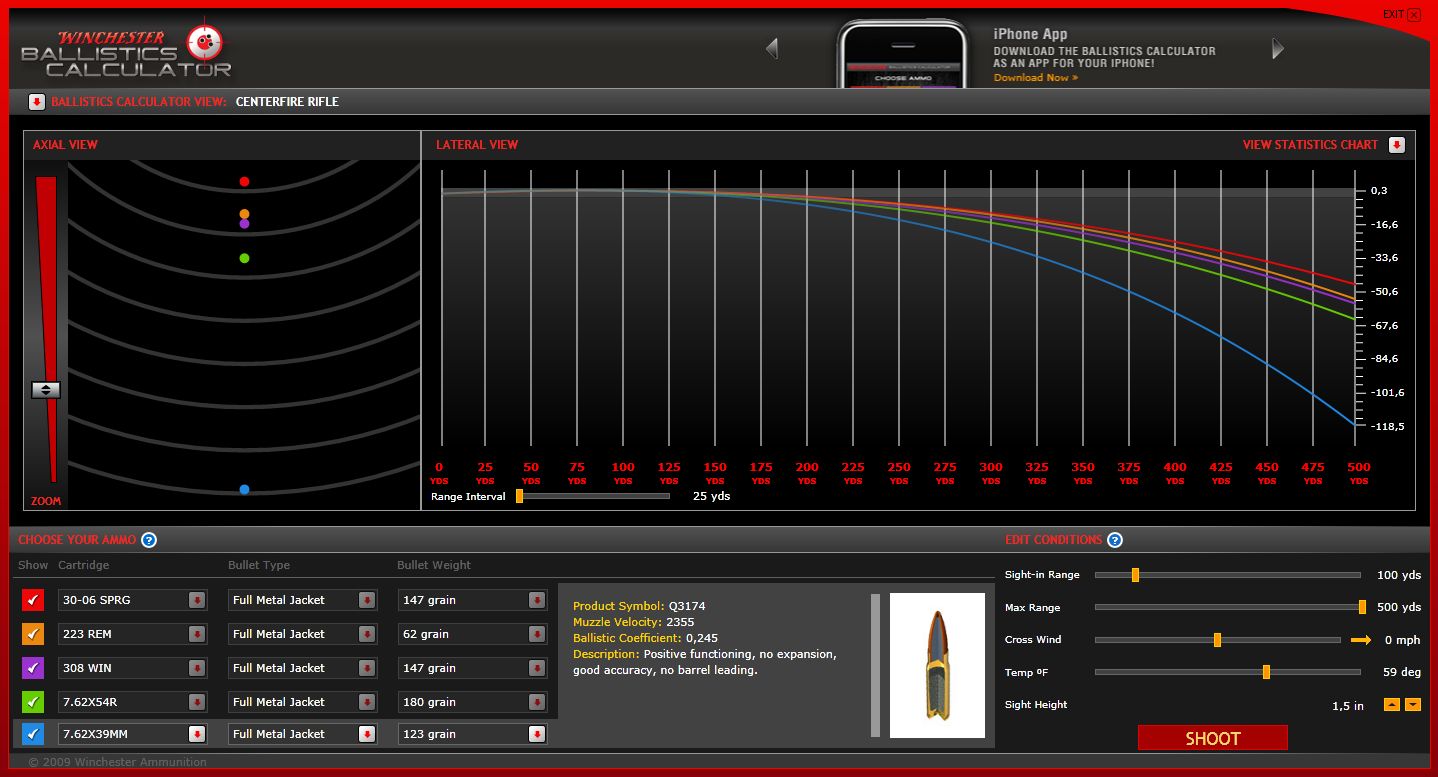Click the cross wind direction arrow
The width and height of the screenshot is (1438, 777).
[x=1361, y=640]
